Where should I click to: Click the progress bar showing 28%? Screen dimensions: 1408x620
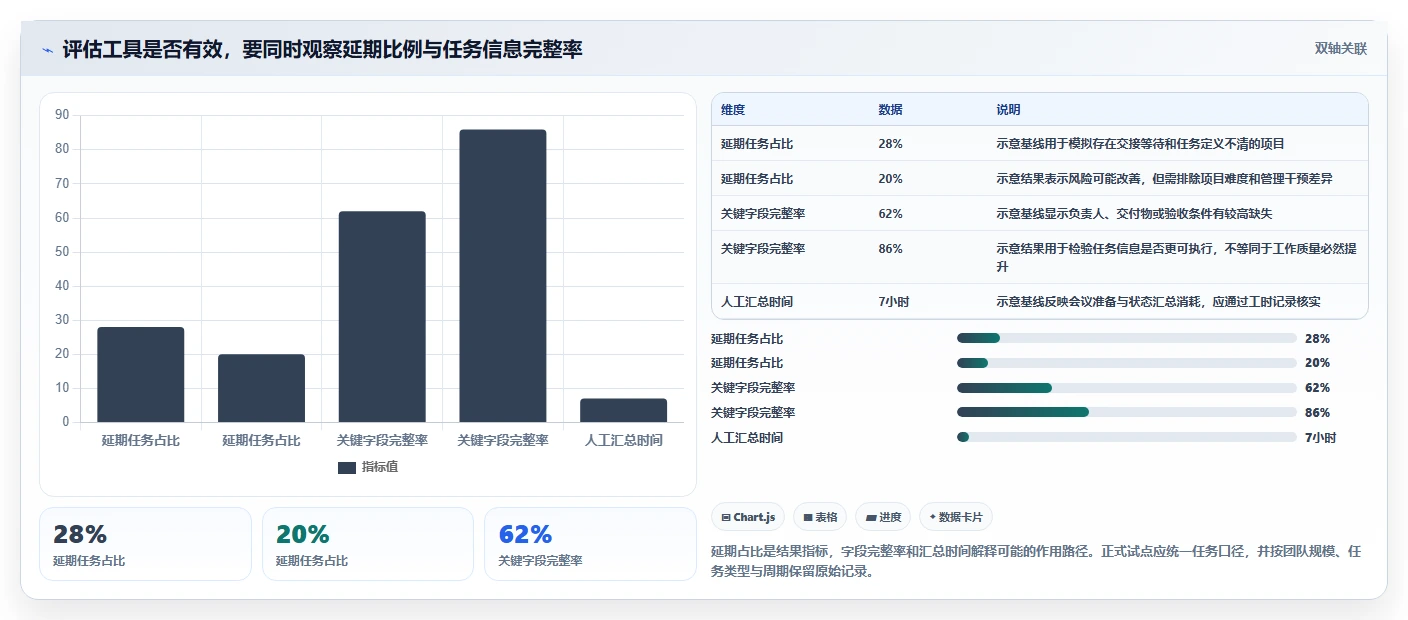click(1127, 339)
